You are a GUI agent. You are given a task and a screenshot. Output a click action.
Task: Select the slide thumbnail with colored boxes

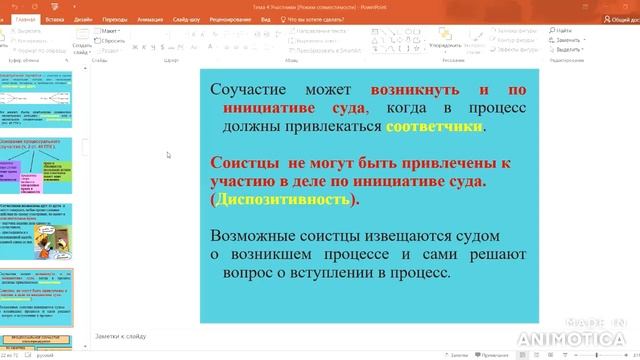pos(36,166)
